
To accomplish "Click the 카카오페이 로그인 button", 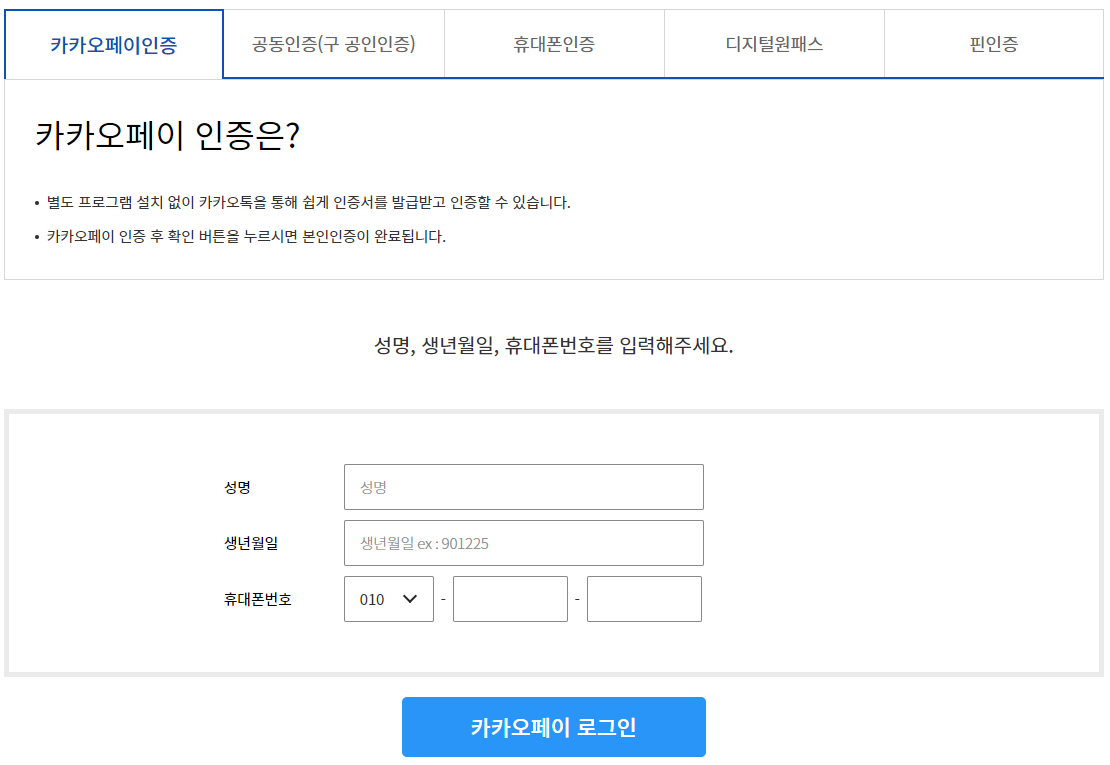I will click(554, 727).
